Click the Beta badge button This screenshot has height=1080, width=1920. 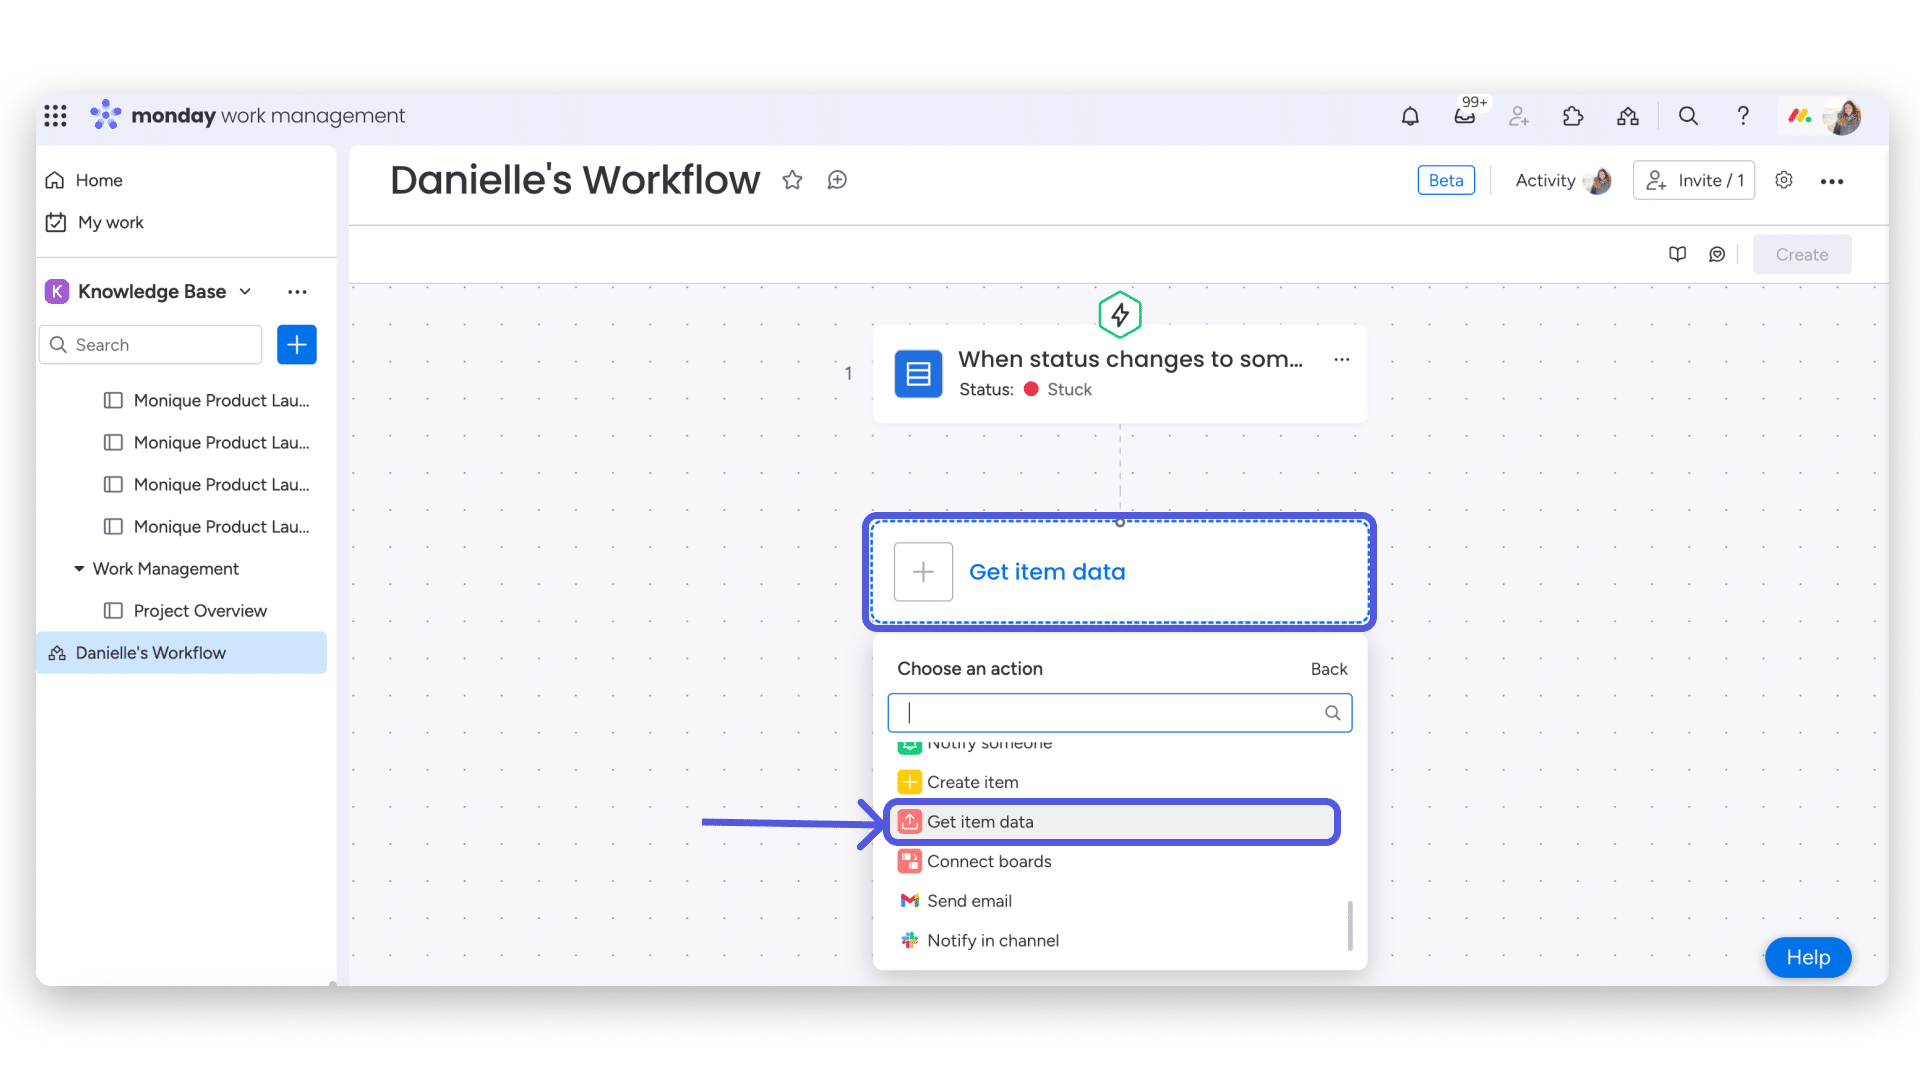(x=1446, y=180)
